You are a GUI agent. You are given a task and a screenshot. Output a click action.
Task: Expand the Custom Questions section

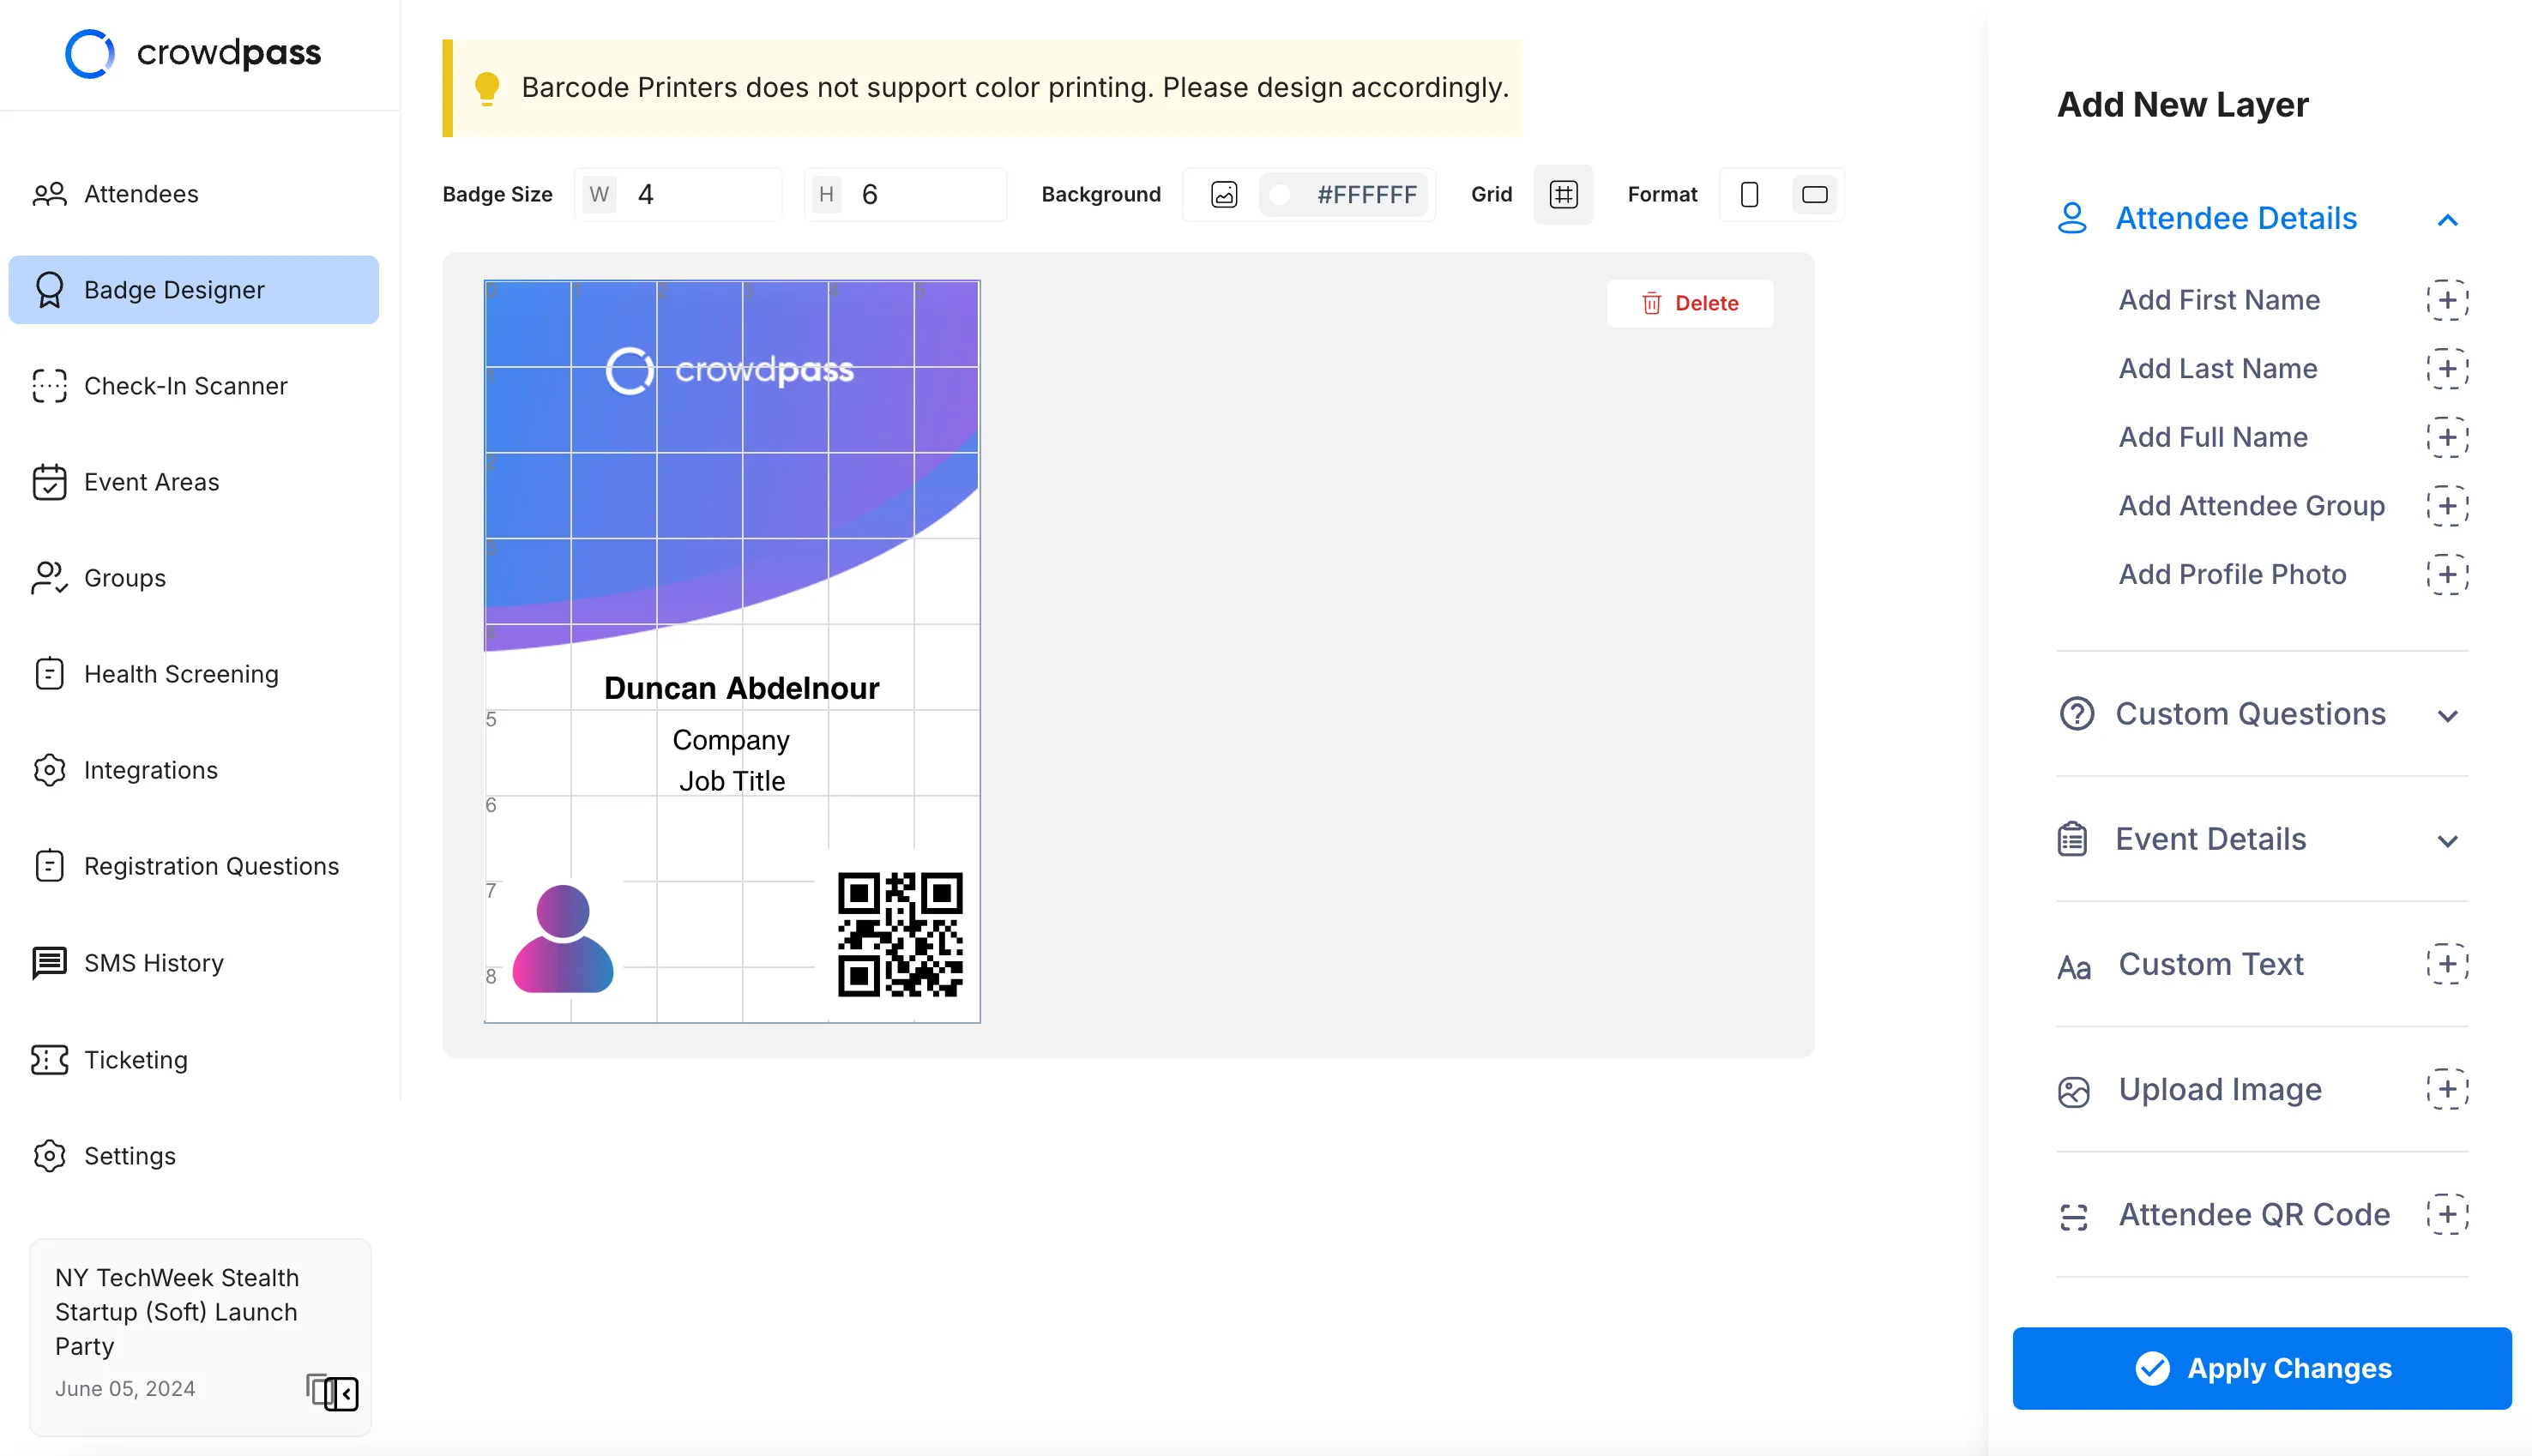2447,715
